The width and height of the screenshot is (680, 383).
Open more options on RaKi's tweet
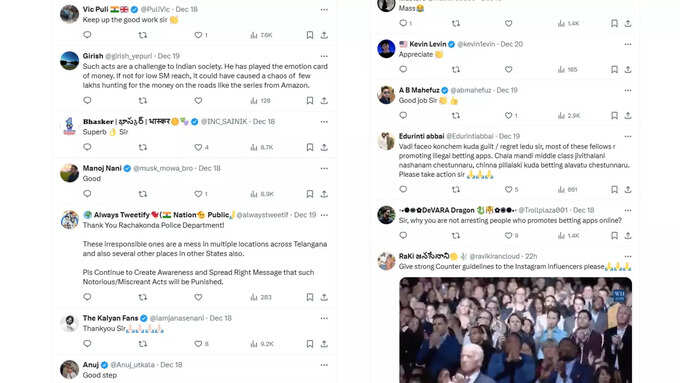point(628,256)
